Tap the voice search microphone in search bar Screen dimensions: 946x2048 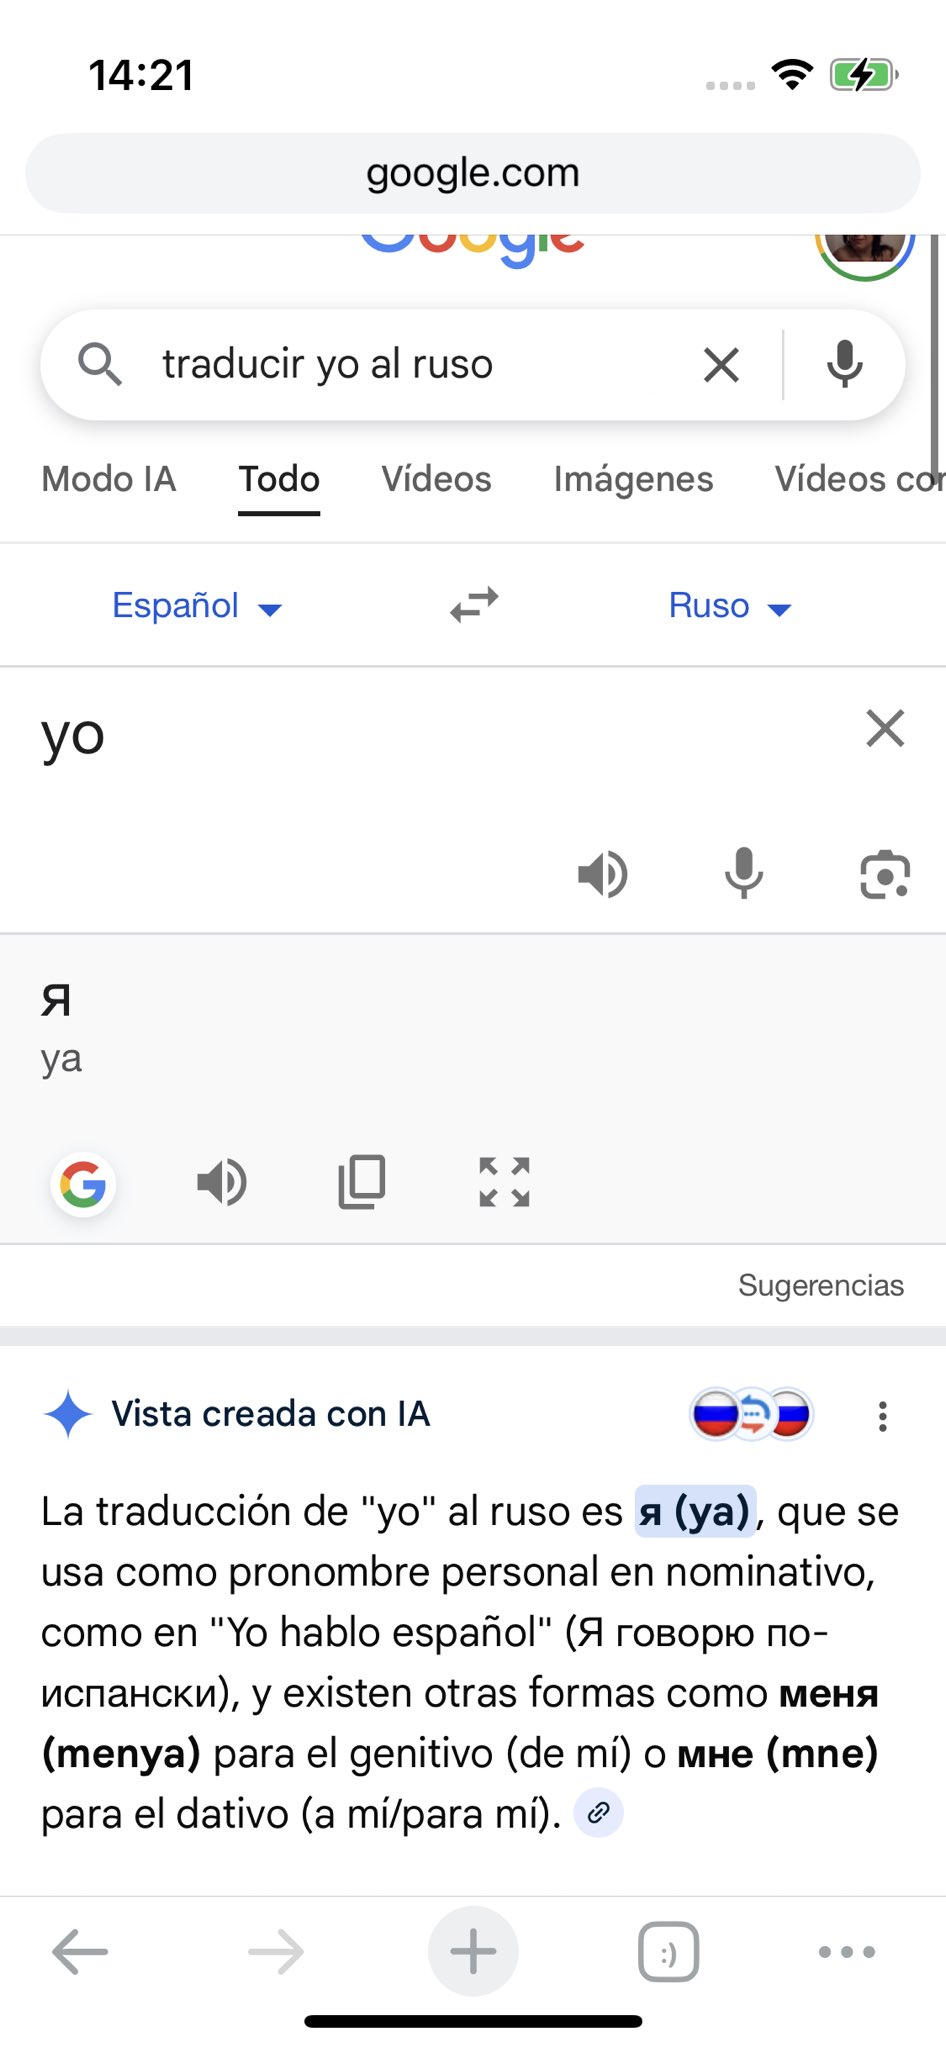click(844, 364)
